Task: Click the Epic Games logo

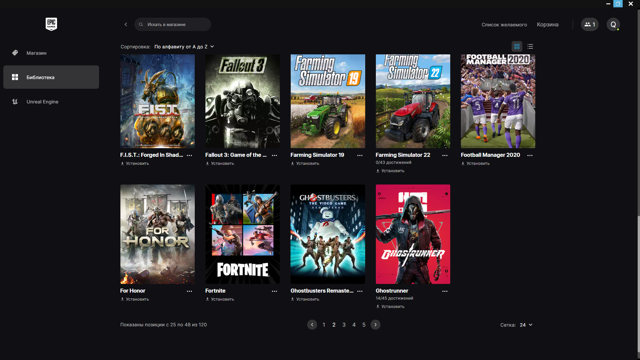Action: [51, 24]
